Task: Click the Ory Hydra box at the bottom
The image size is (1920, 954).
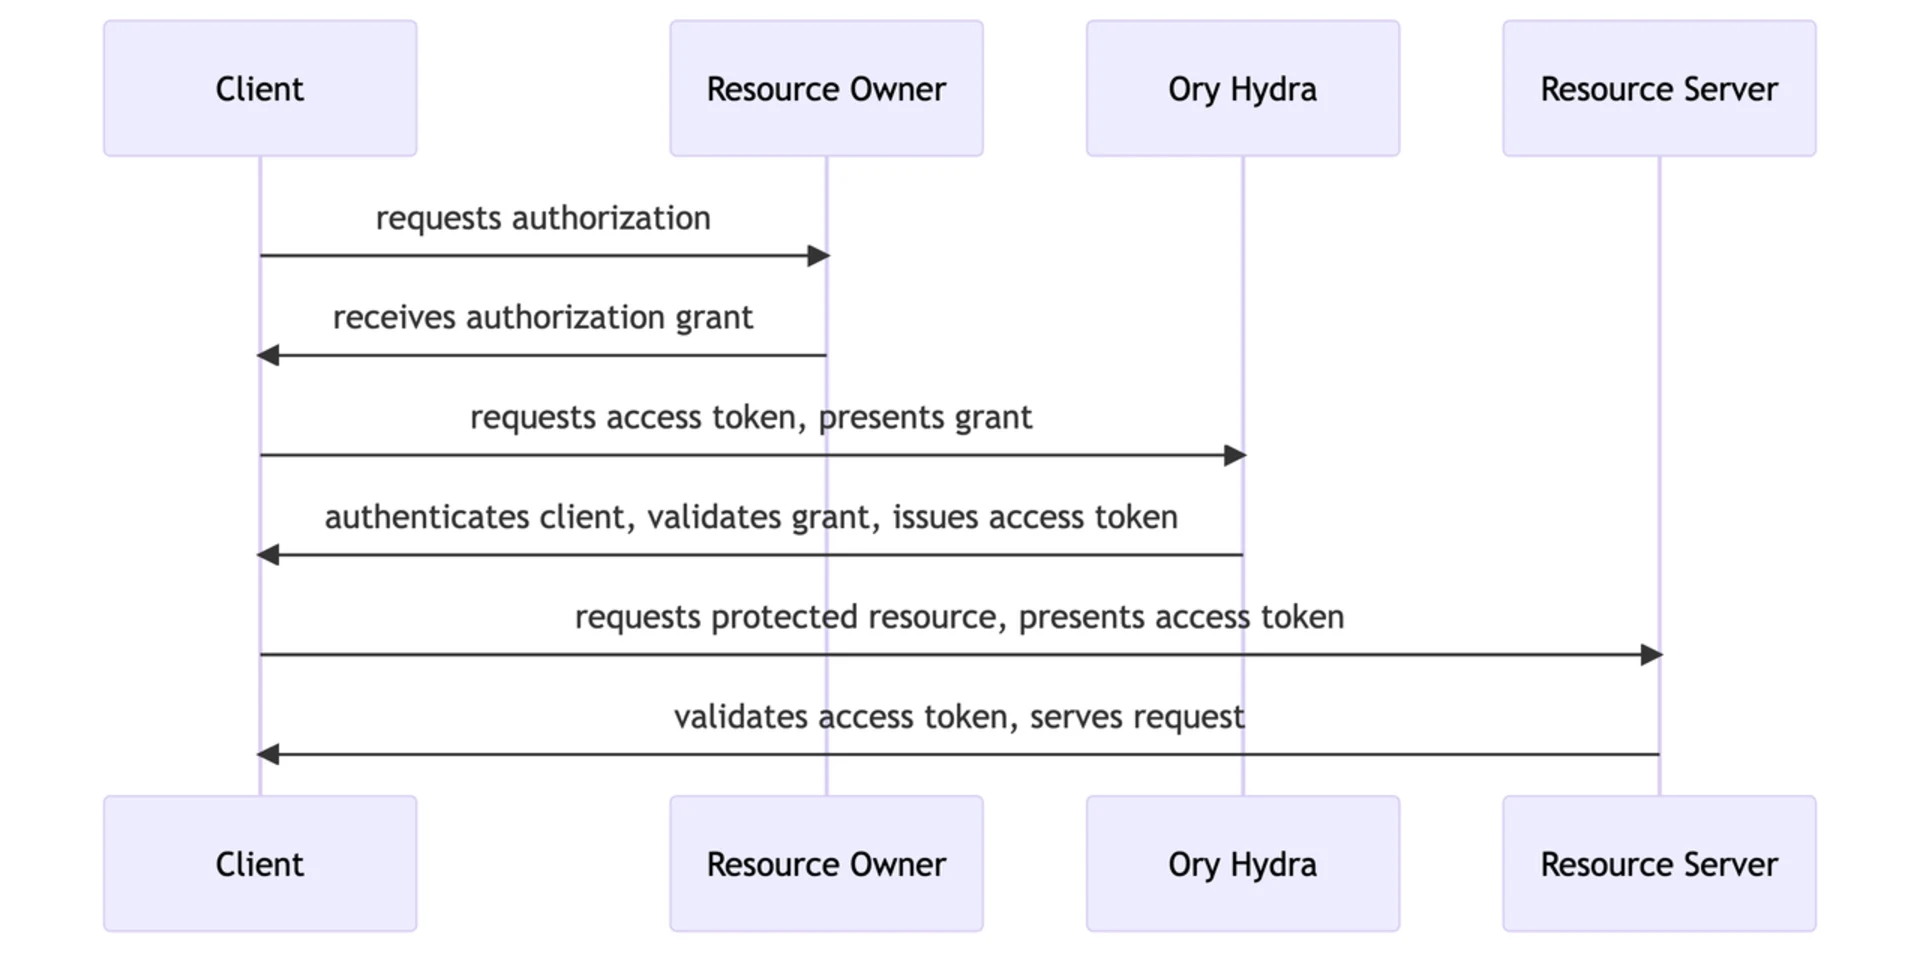Action: pos(1242,863)
